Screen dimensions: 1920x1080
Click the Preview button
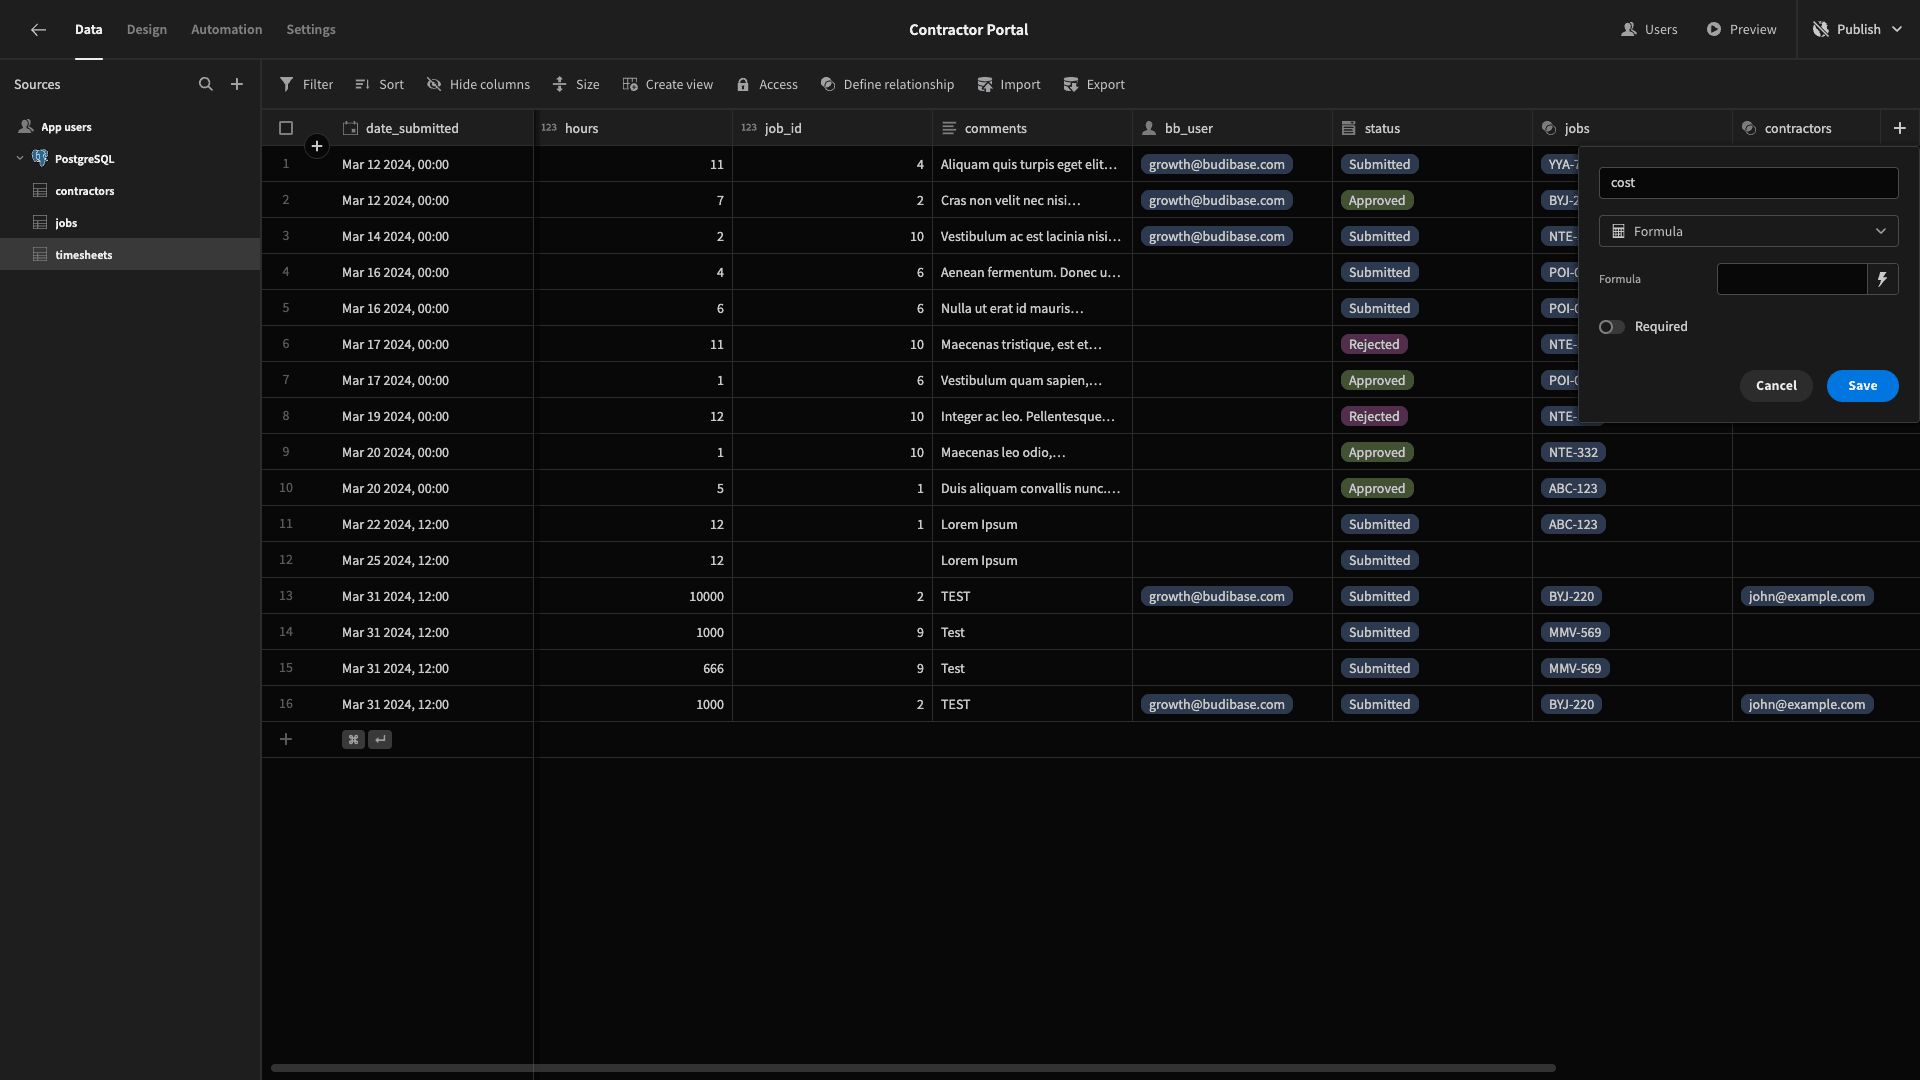coord(1741,29)
